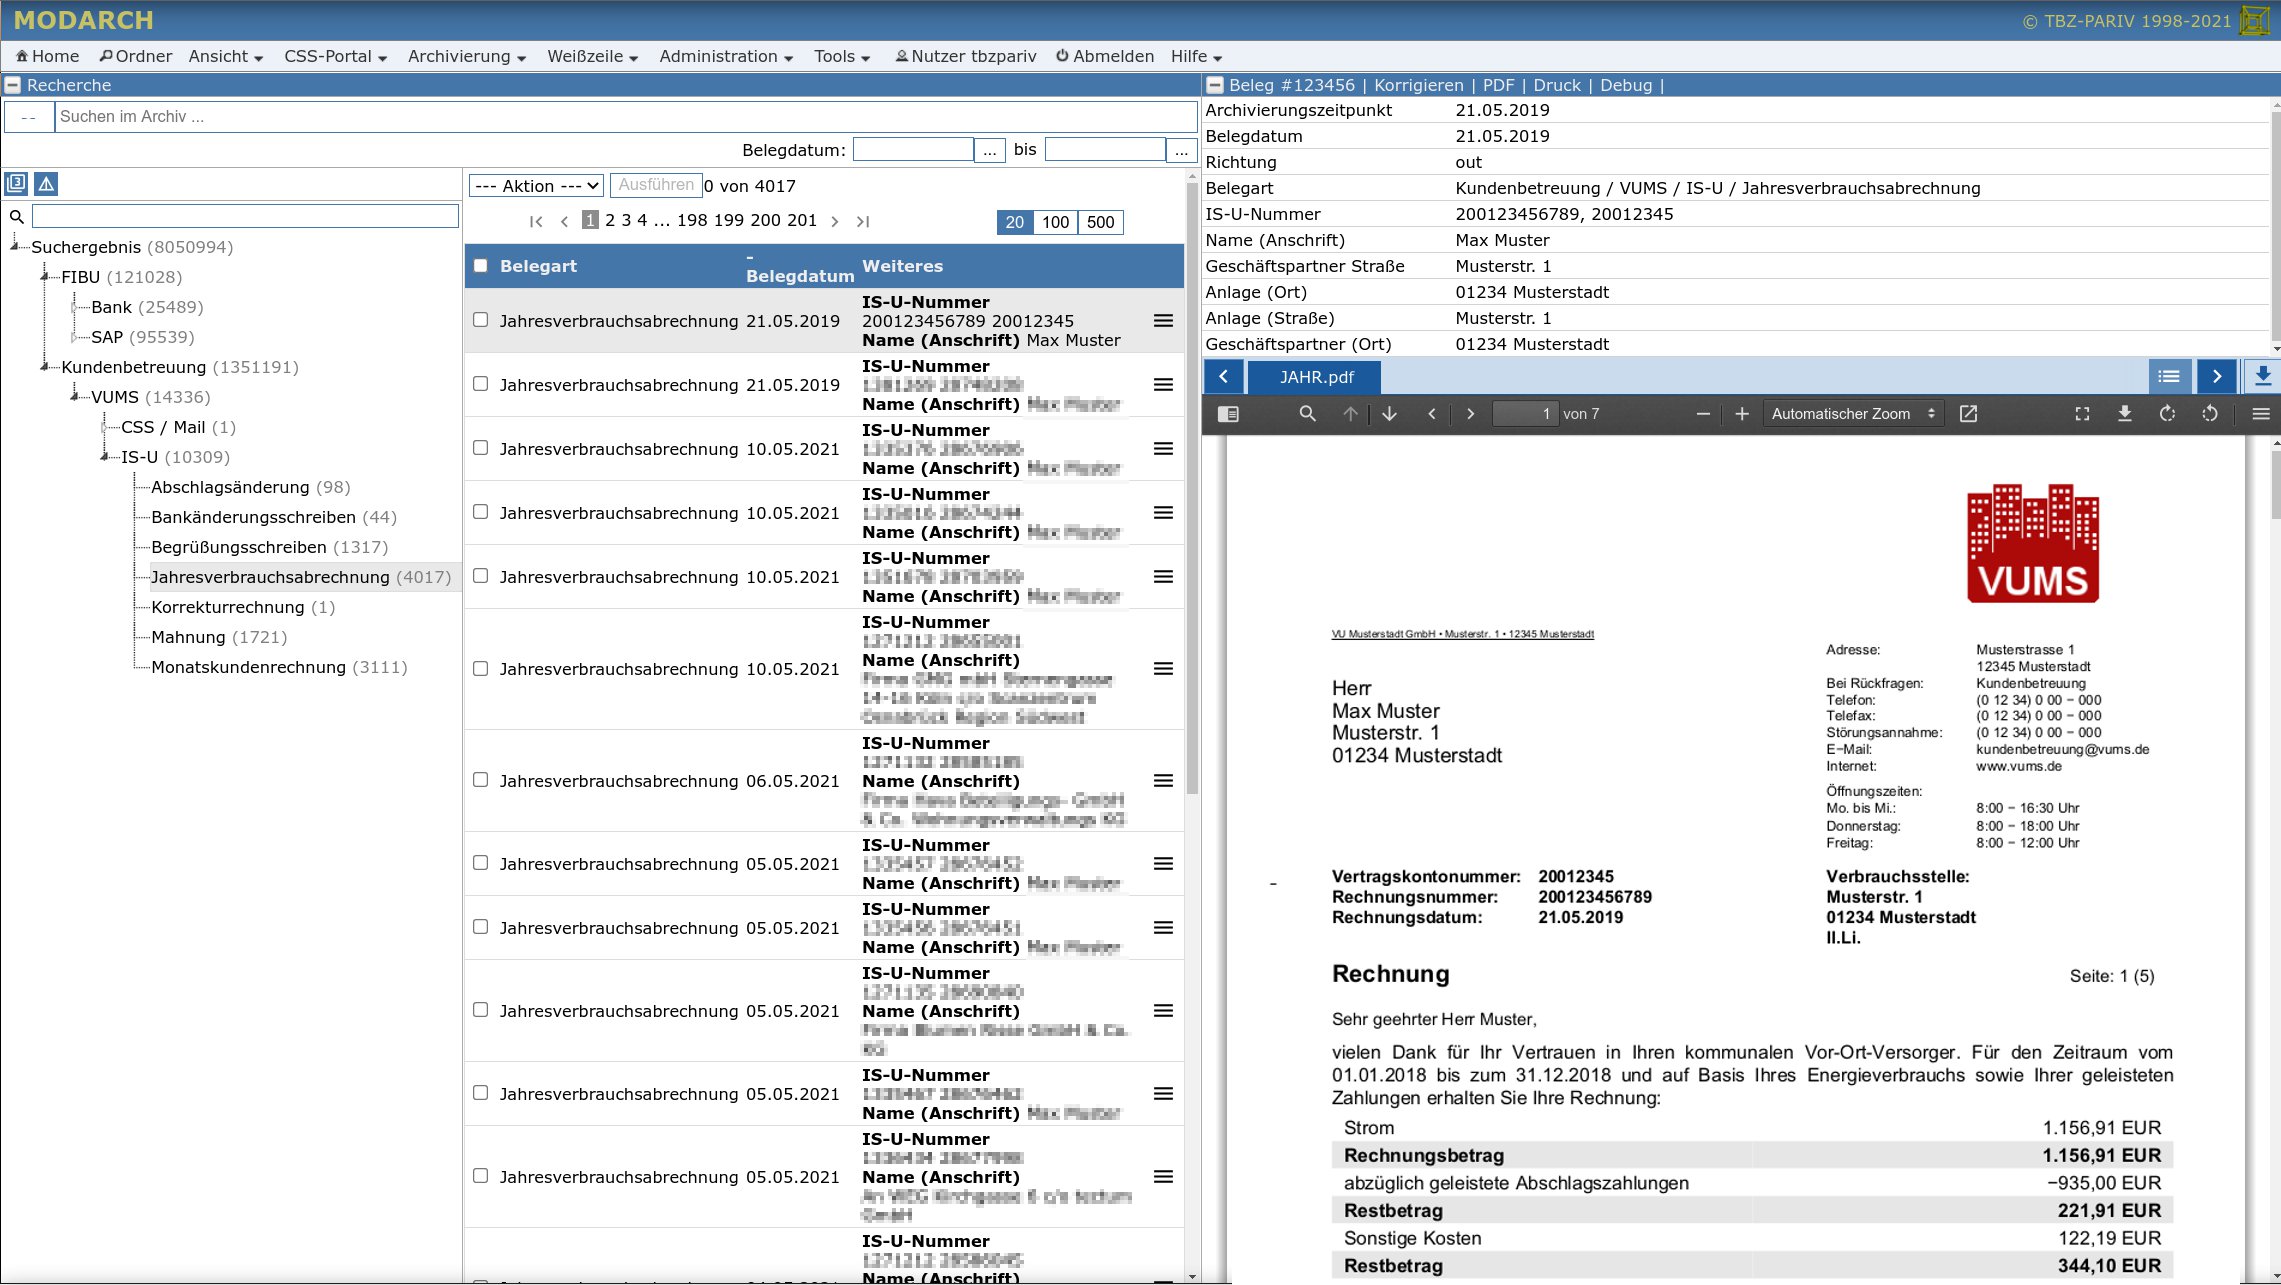Collapse the VUMS tree node
2281x1285 pixels.
click(x=75, y=397)
